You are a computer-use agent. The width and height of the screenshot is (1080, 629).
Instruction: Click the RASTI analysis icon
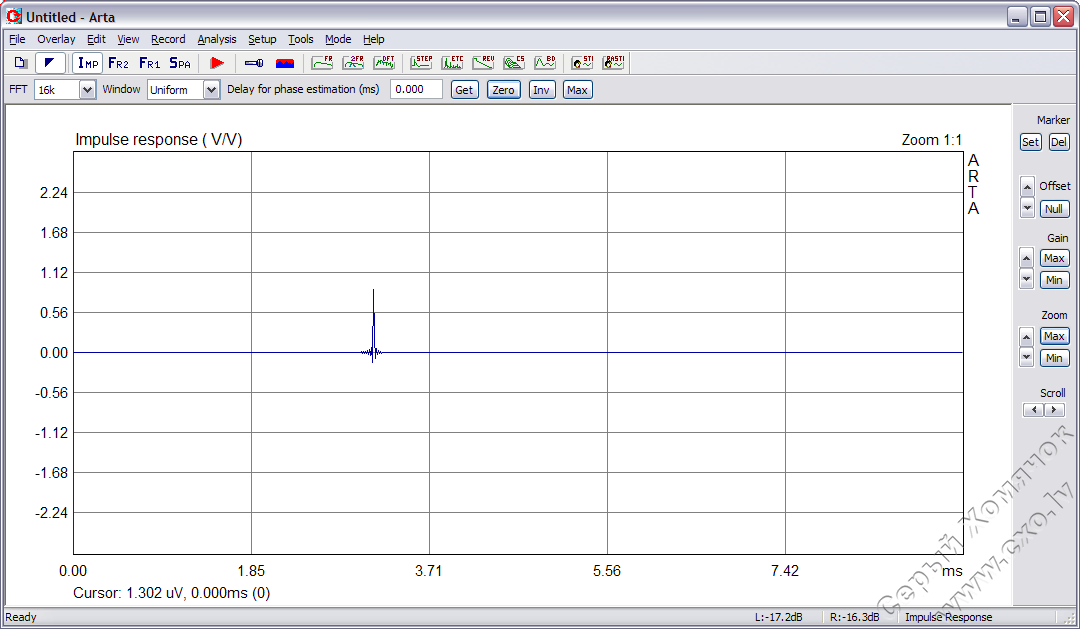(x=613, y=63)
